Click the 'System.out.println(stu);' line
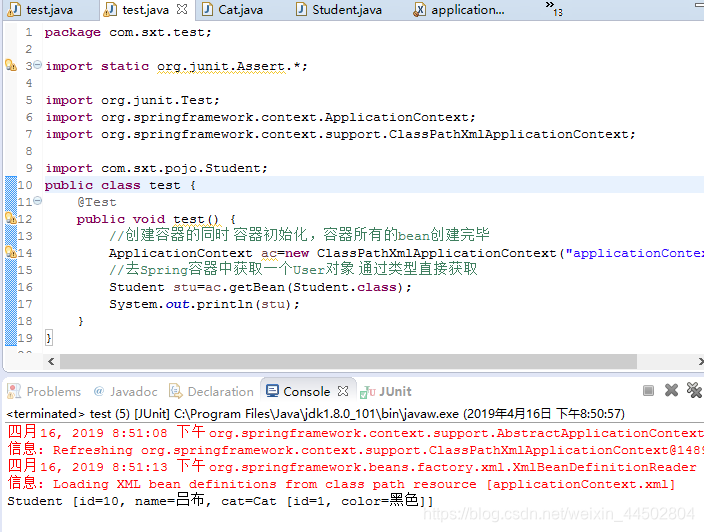The image size is (704, 532). pos(204,304)
